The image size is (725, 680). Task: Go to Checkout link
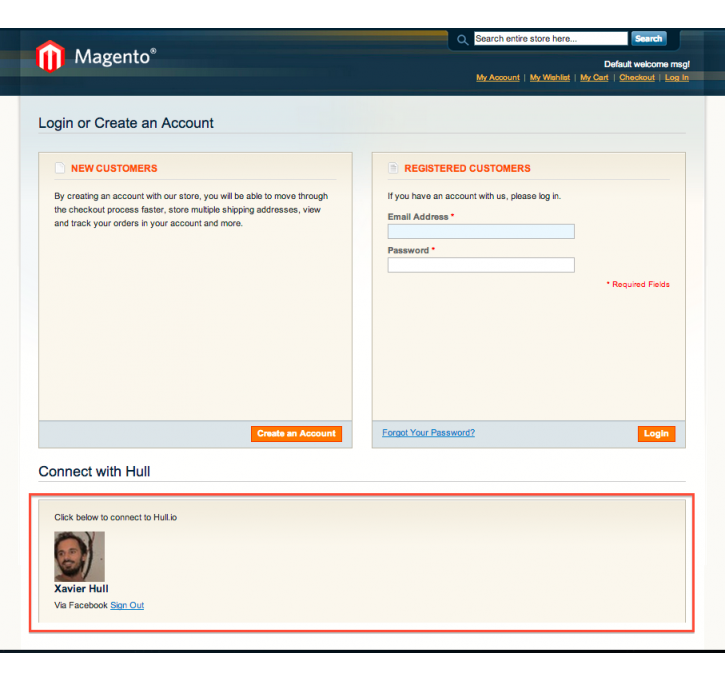[637, 78]
